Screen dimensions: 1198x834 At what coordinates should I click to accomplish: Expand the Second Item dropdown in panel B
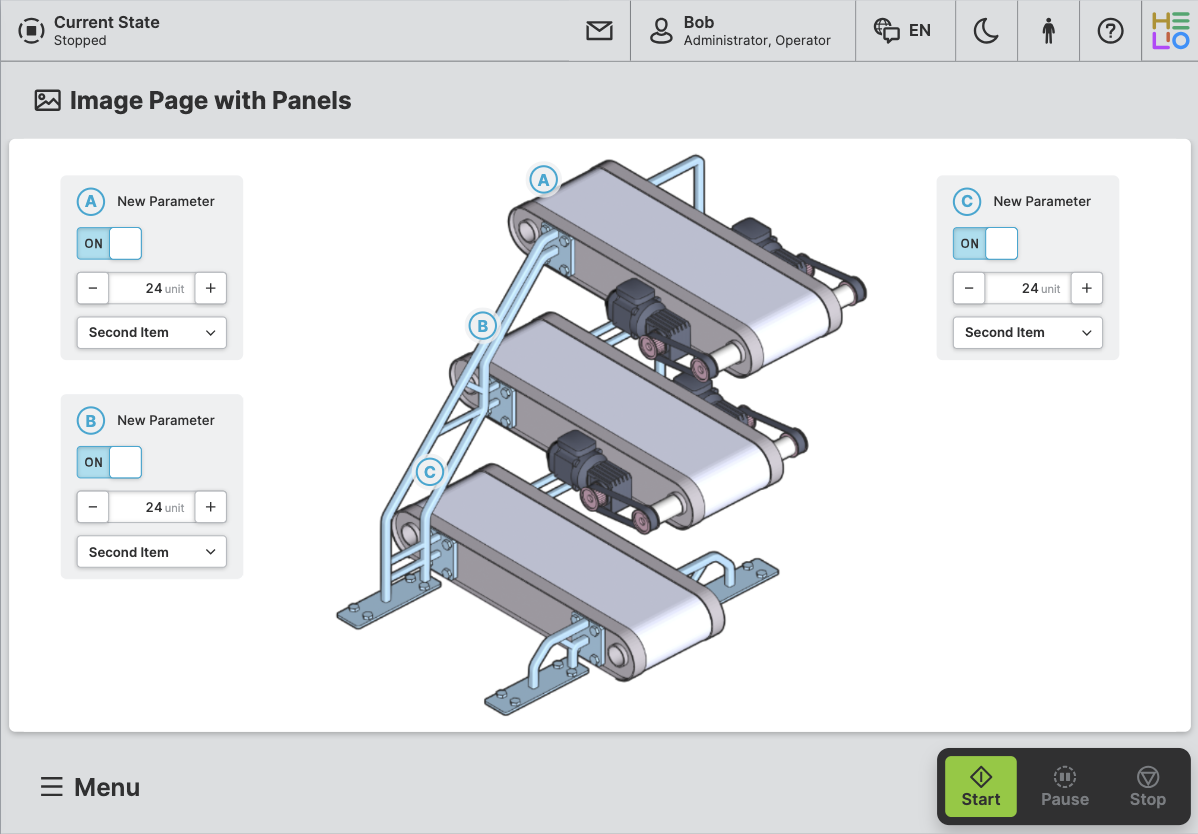[x=152, y=552]
